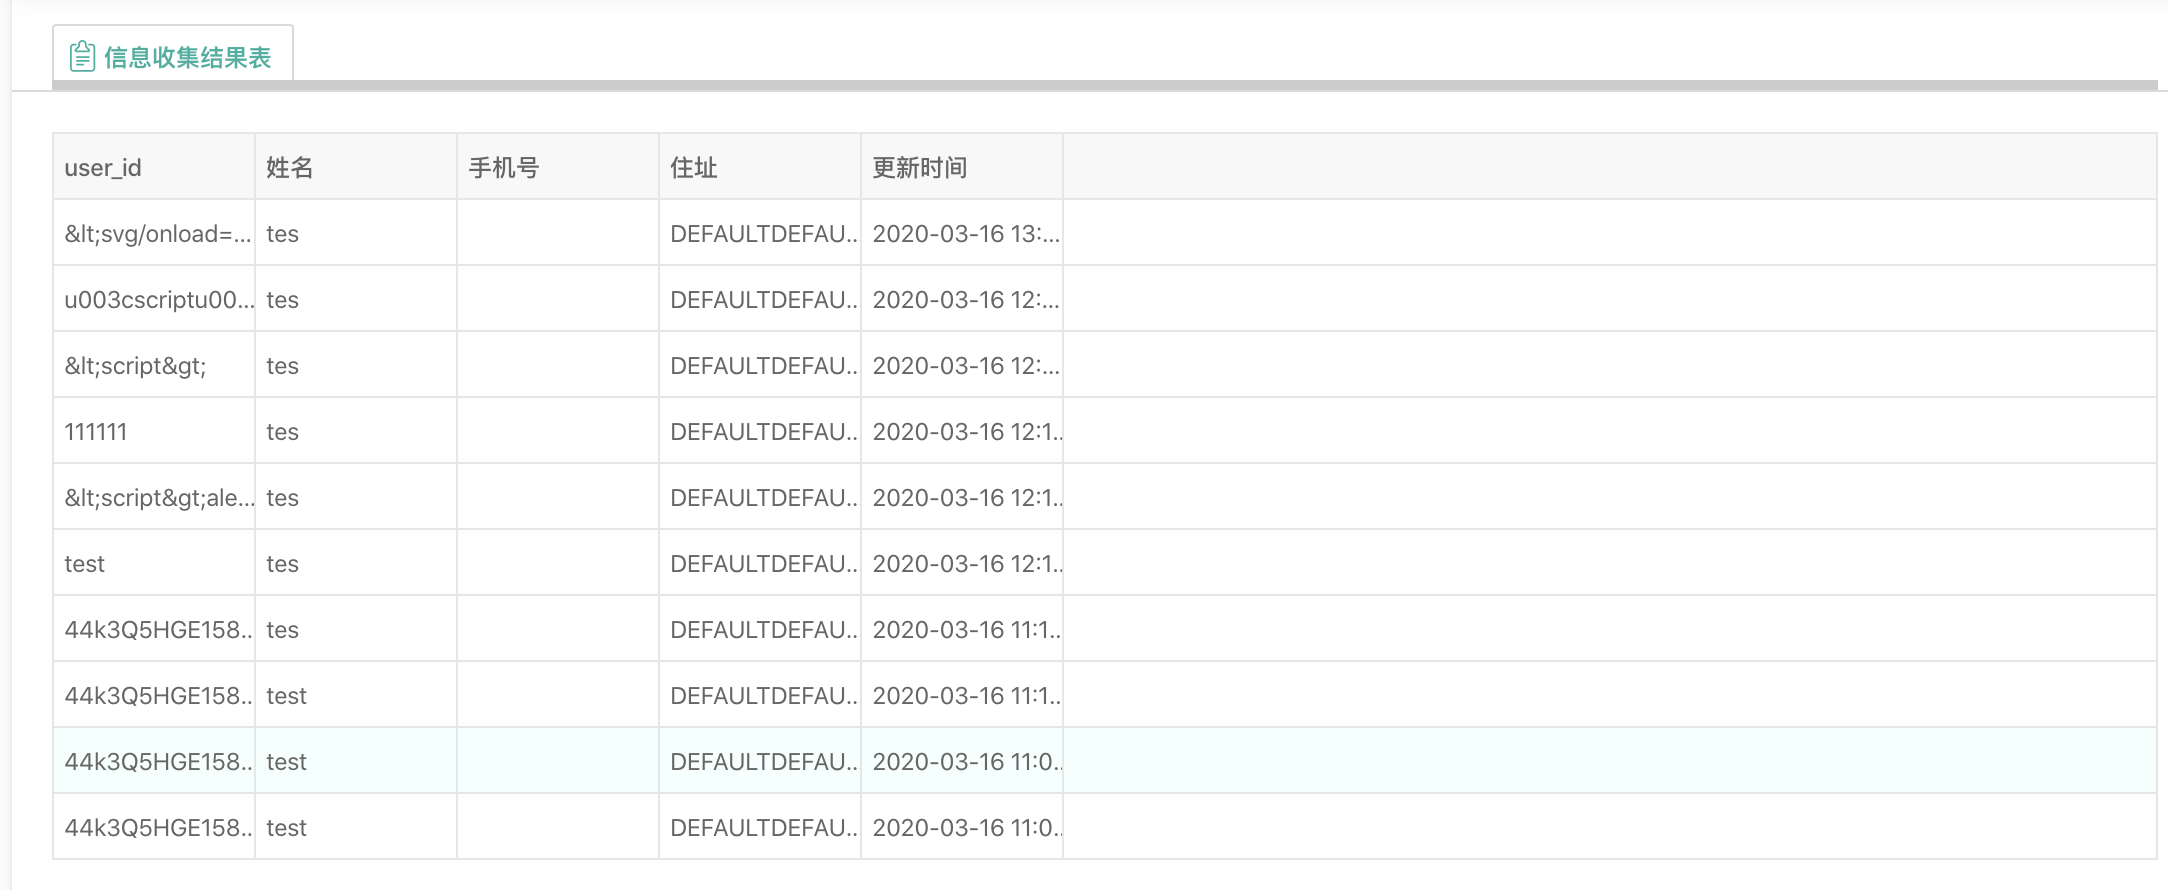Click the address cell in the 111111 row
Viewport: 2168px width, 890px height.
pos(762,432)
